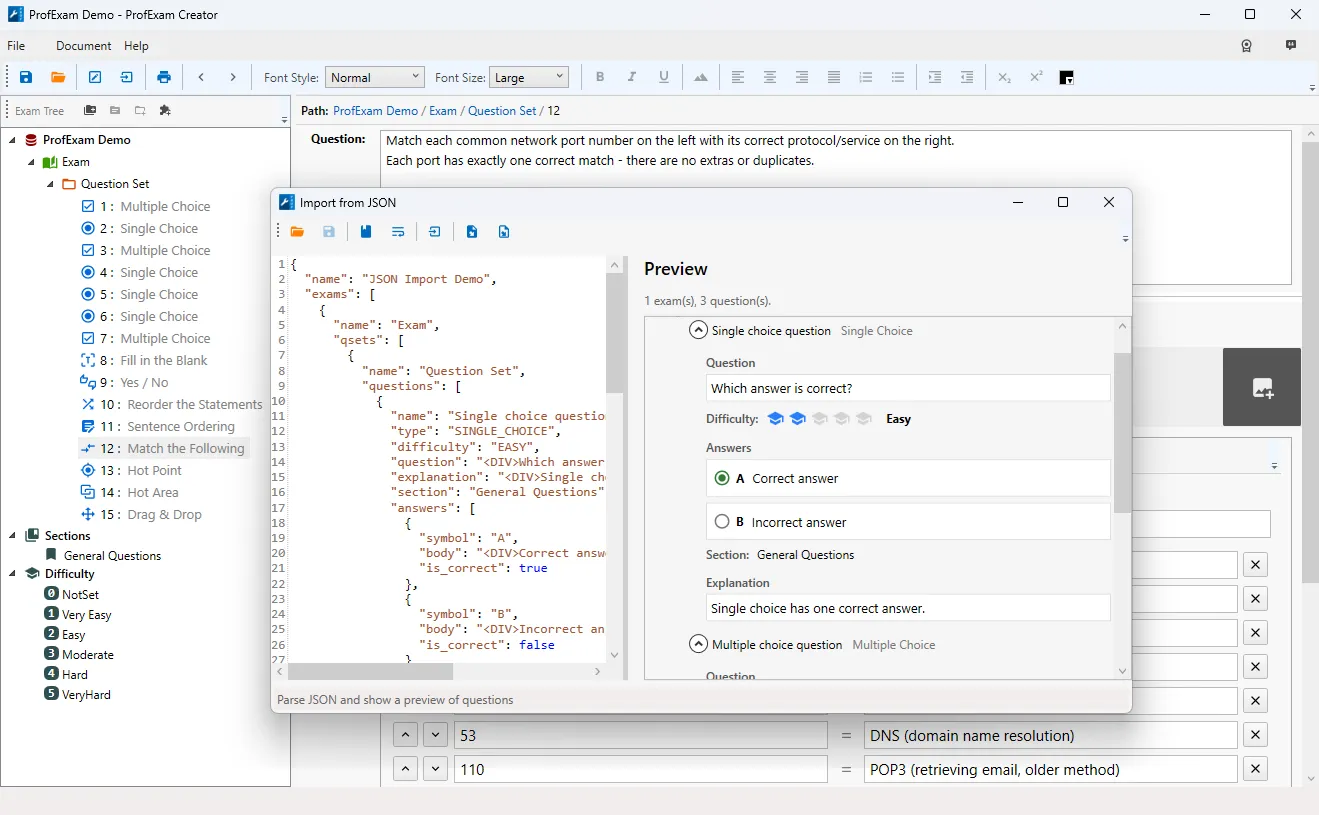The width and height of the screenshot is (1319, 815).
Task: Collapse the Exam tree node
Action: point(31,162)
